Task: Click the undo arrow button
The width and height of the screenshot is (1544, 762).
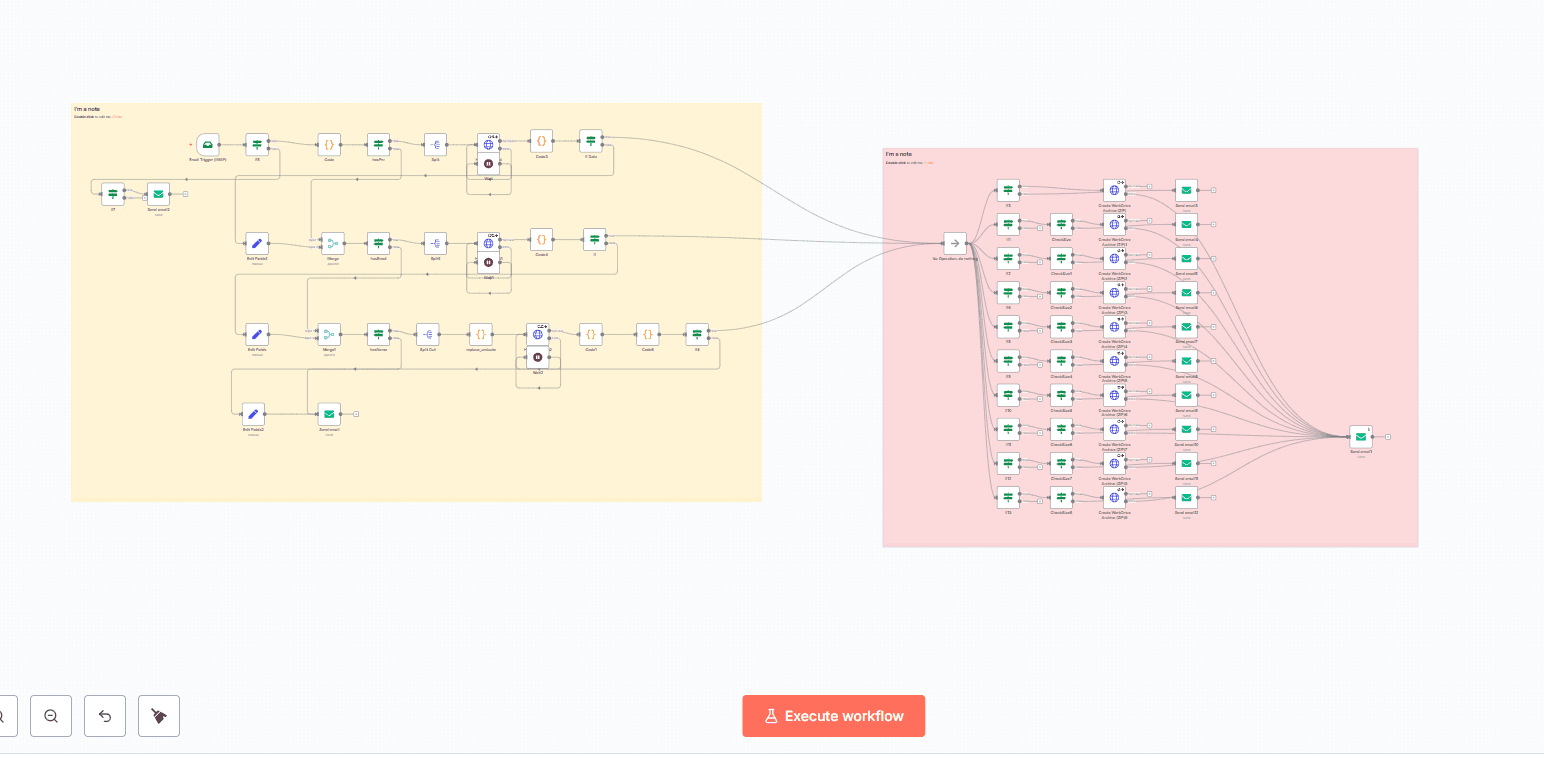Action: [x=105, y=716]
